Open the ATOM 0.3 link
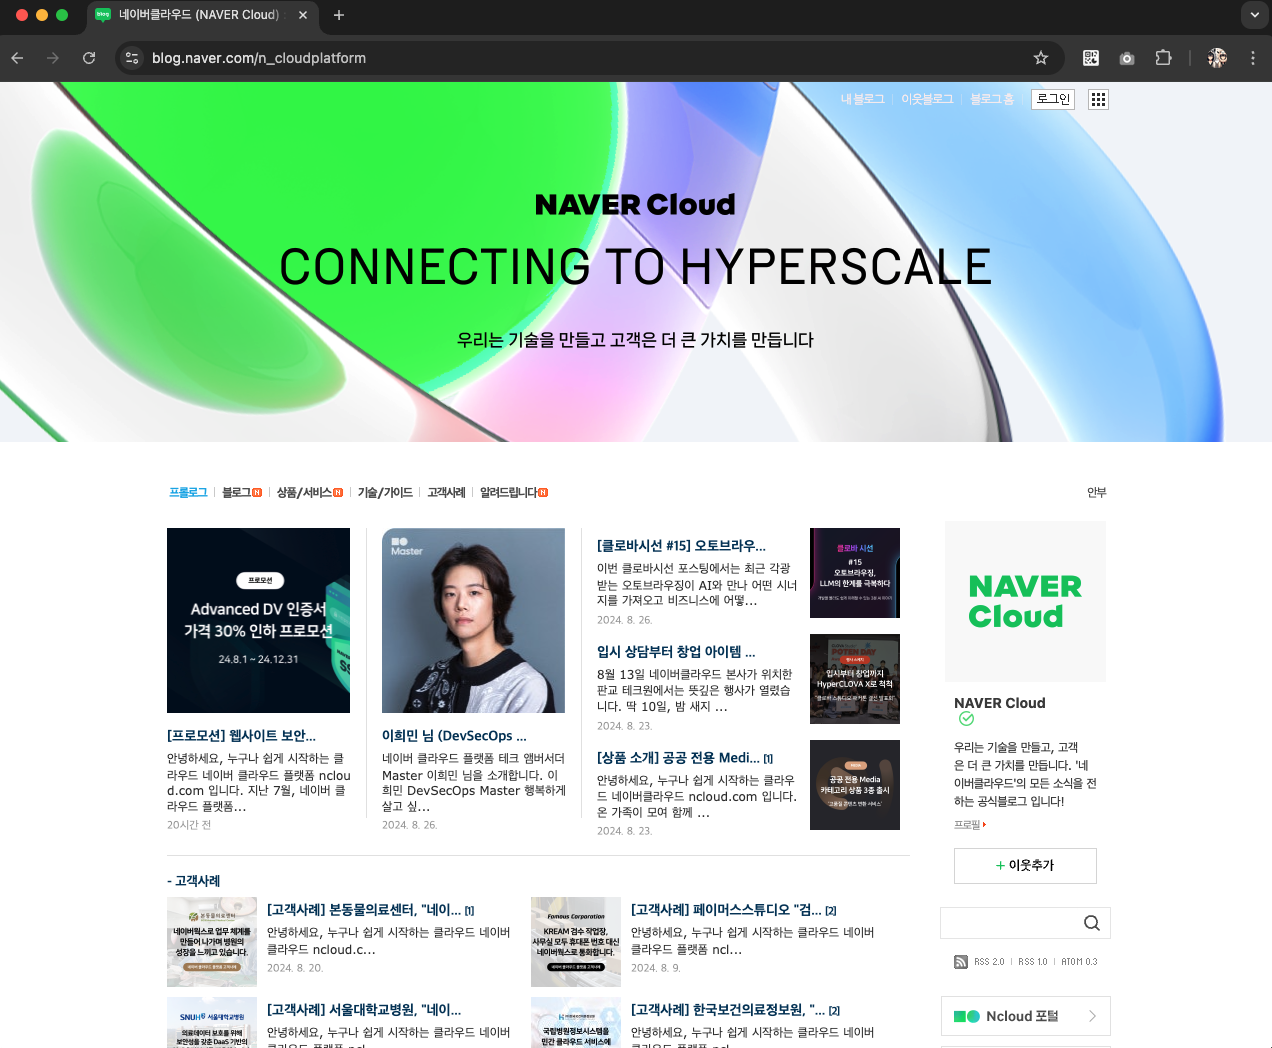The image size is (1272, 1048). (x=1079, y=962)
